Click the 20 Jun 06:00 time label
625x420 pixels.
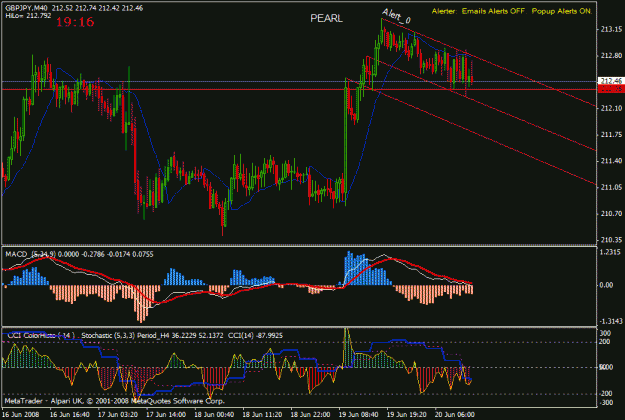(455, 414)
